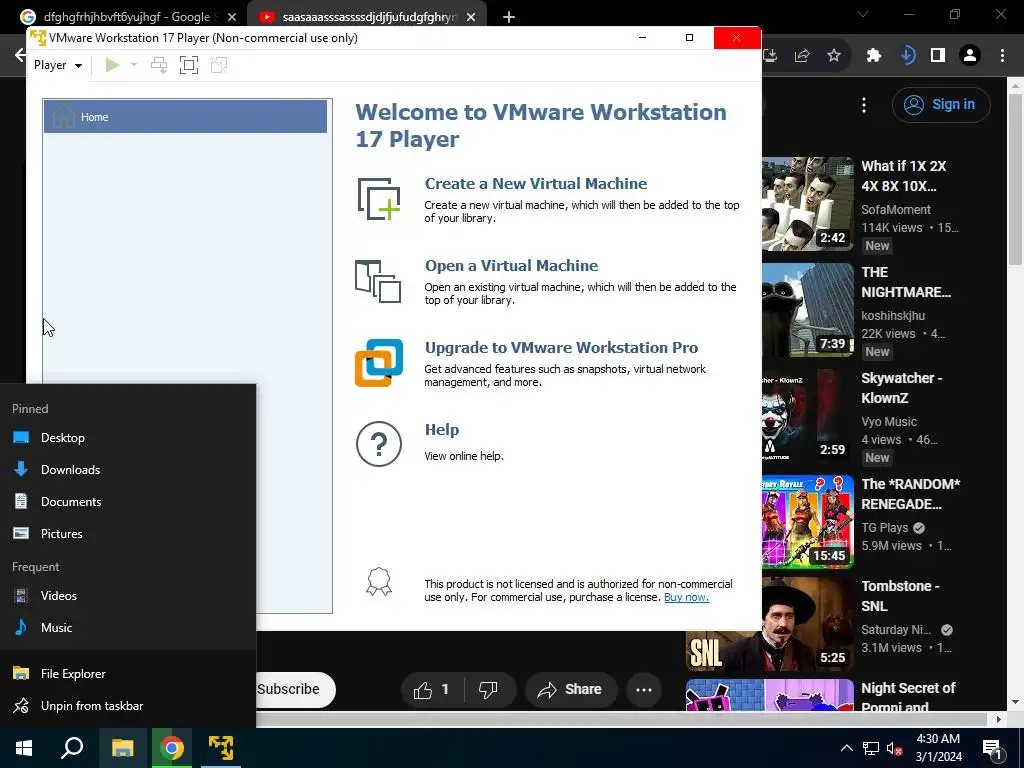1024x768 pixels.
Task: Open more actions ellipsis under video
Action: (644, 689)
